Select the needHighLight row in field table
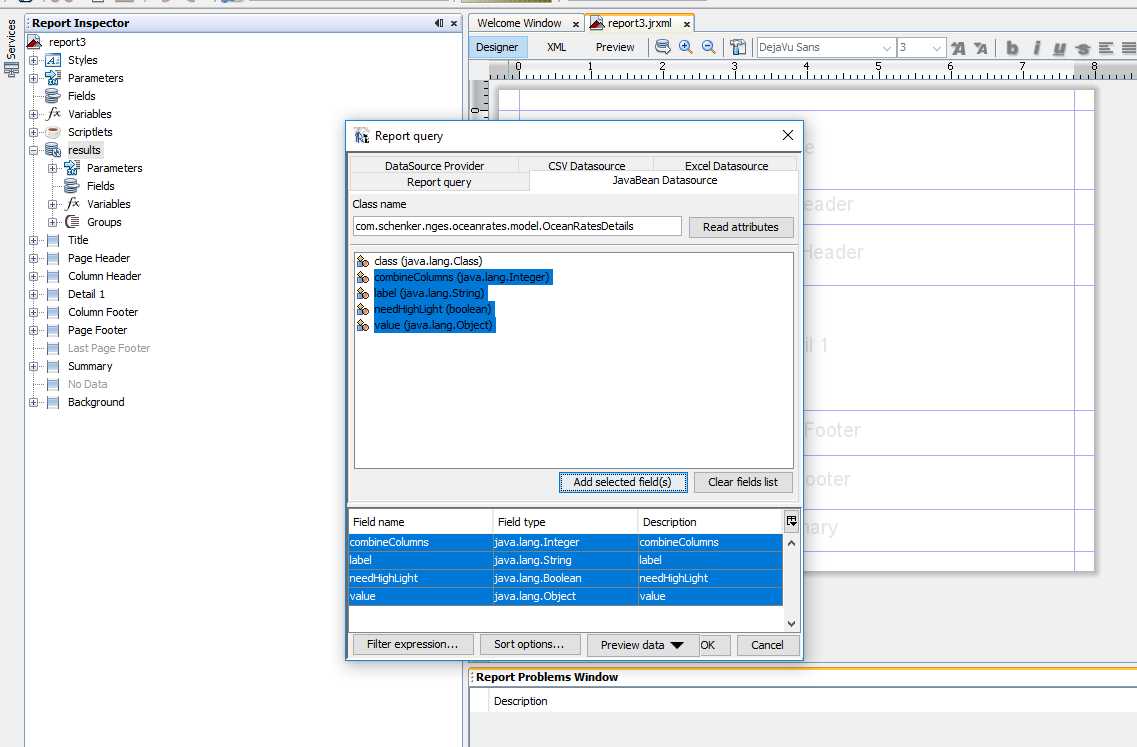1137x747 pixels. tap(566, 578)
